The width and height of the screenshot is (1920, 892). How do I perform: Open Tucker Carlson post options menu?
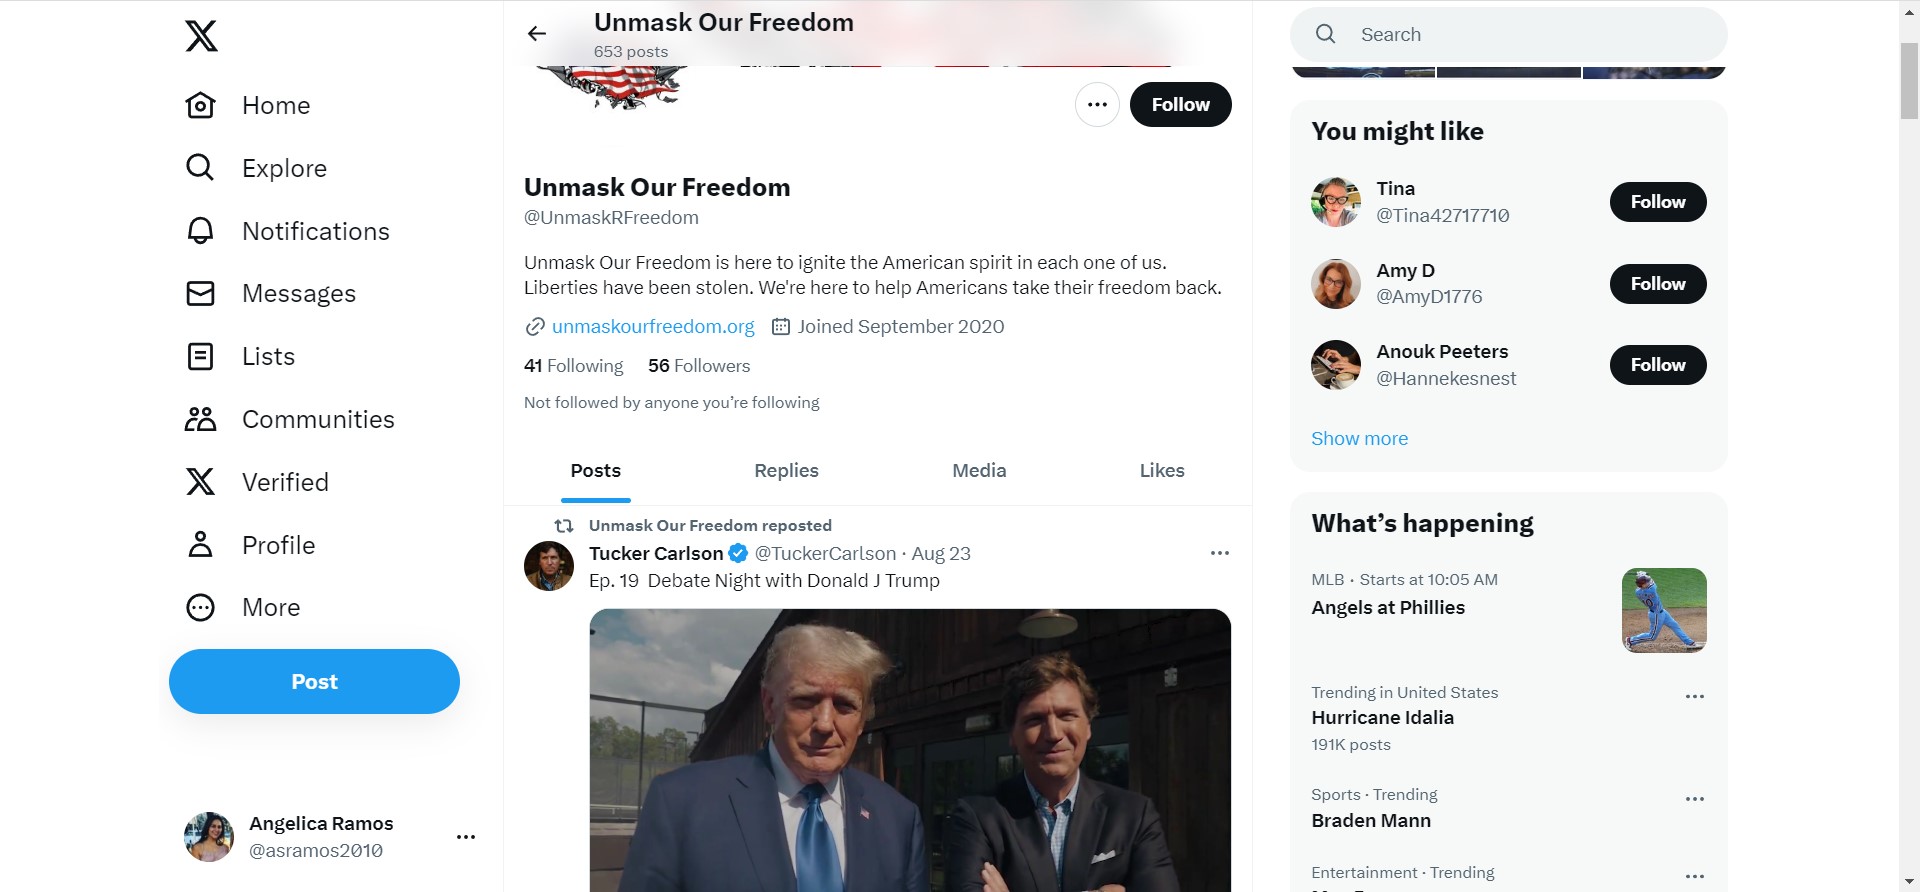(x=1219, y=553)
